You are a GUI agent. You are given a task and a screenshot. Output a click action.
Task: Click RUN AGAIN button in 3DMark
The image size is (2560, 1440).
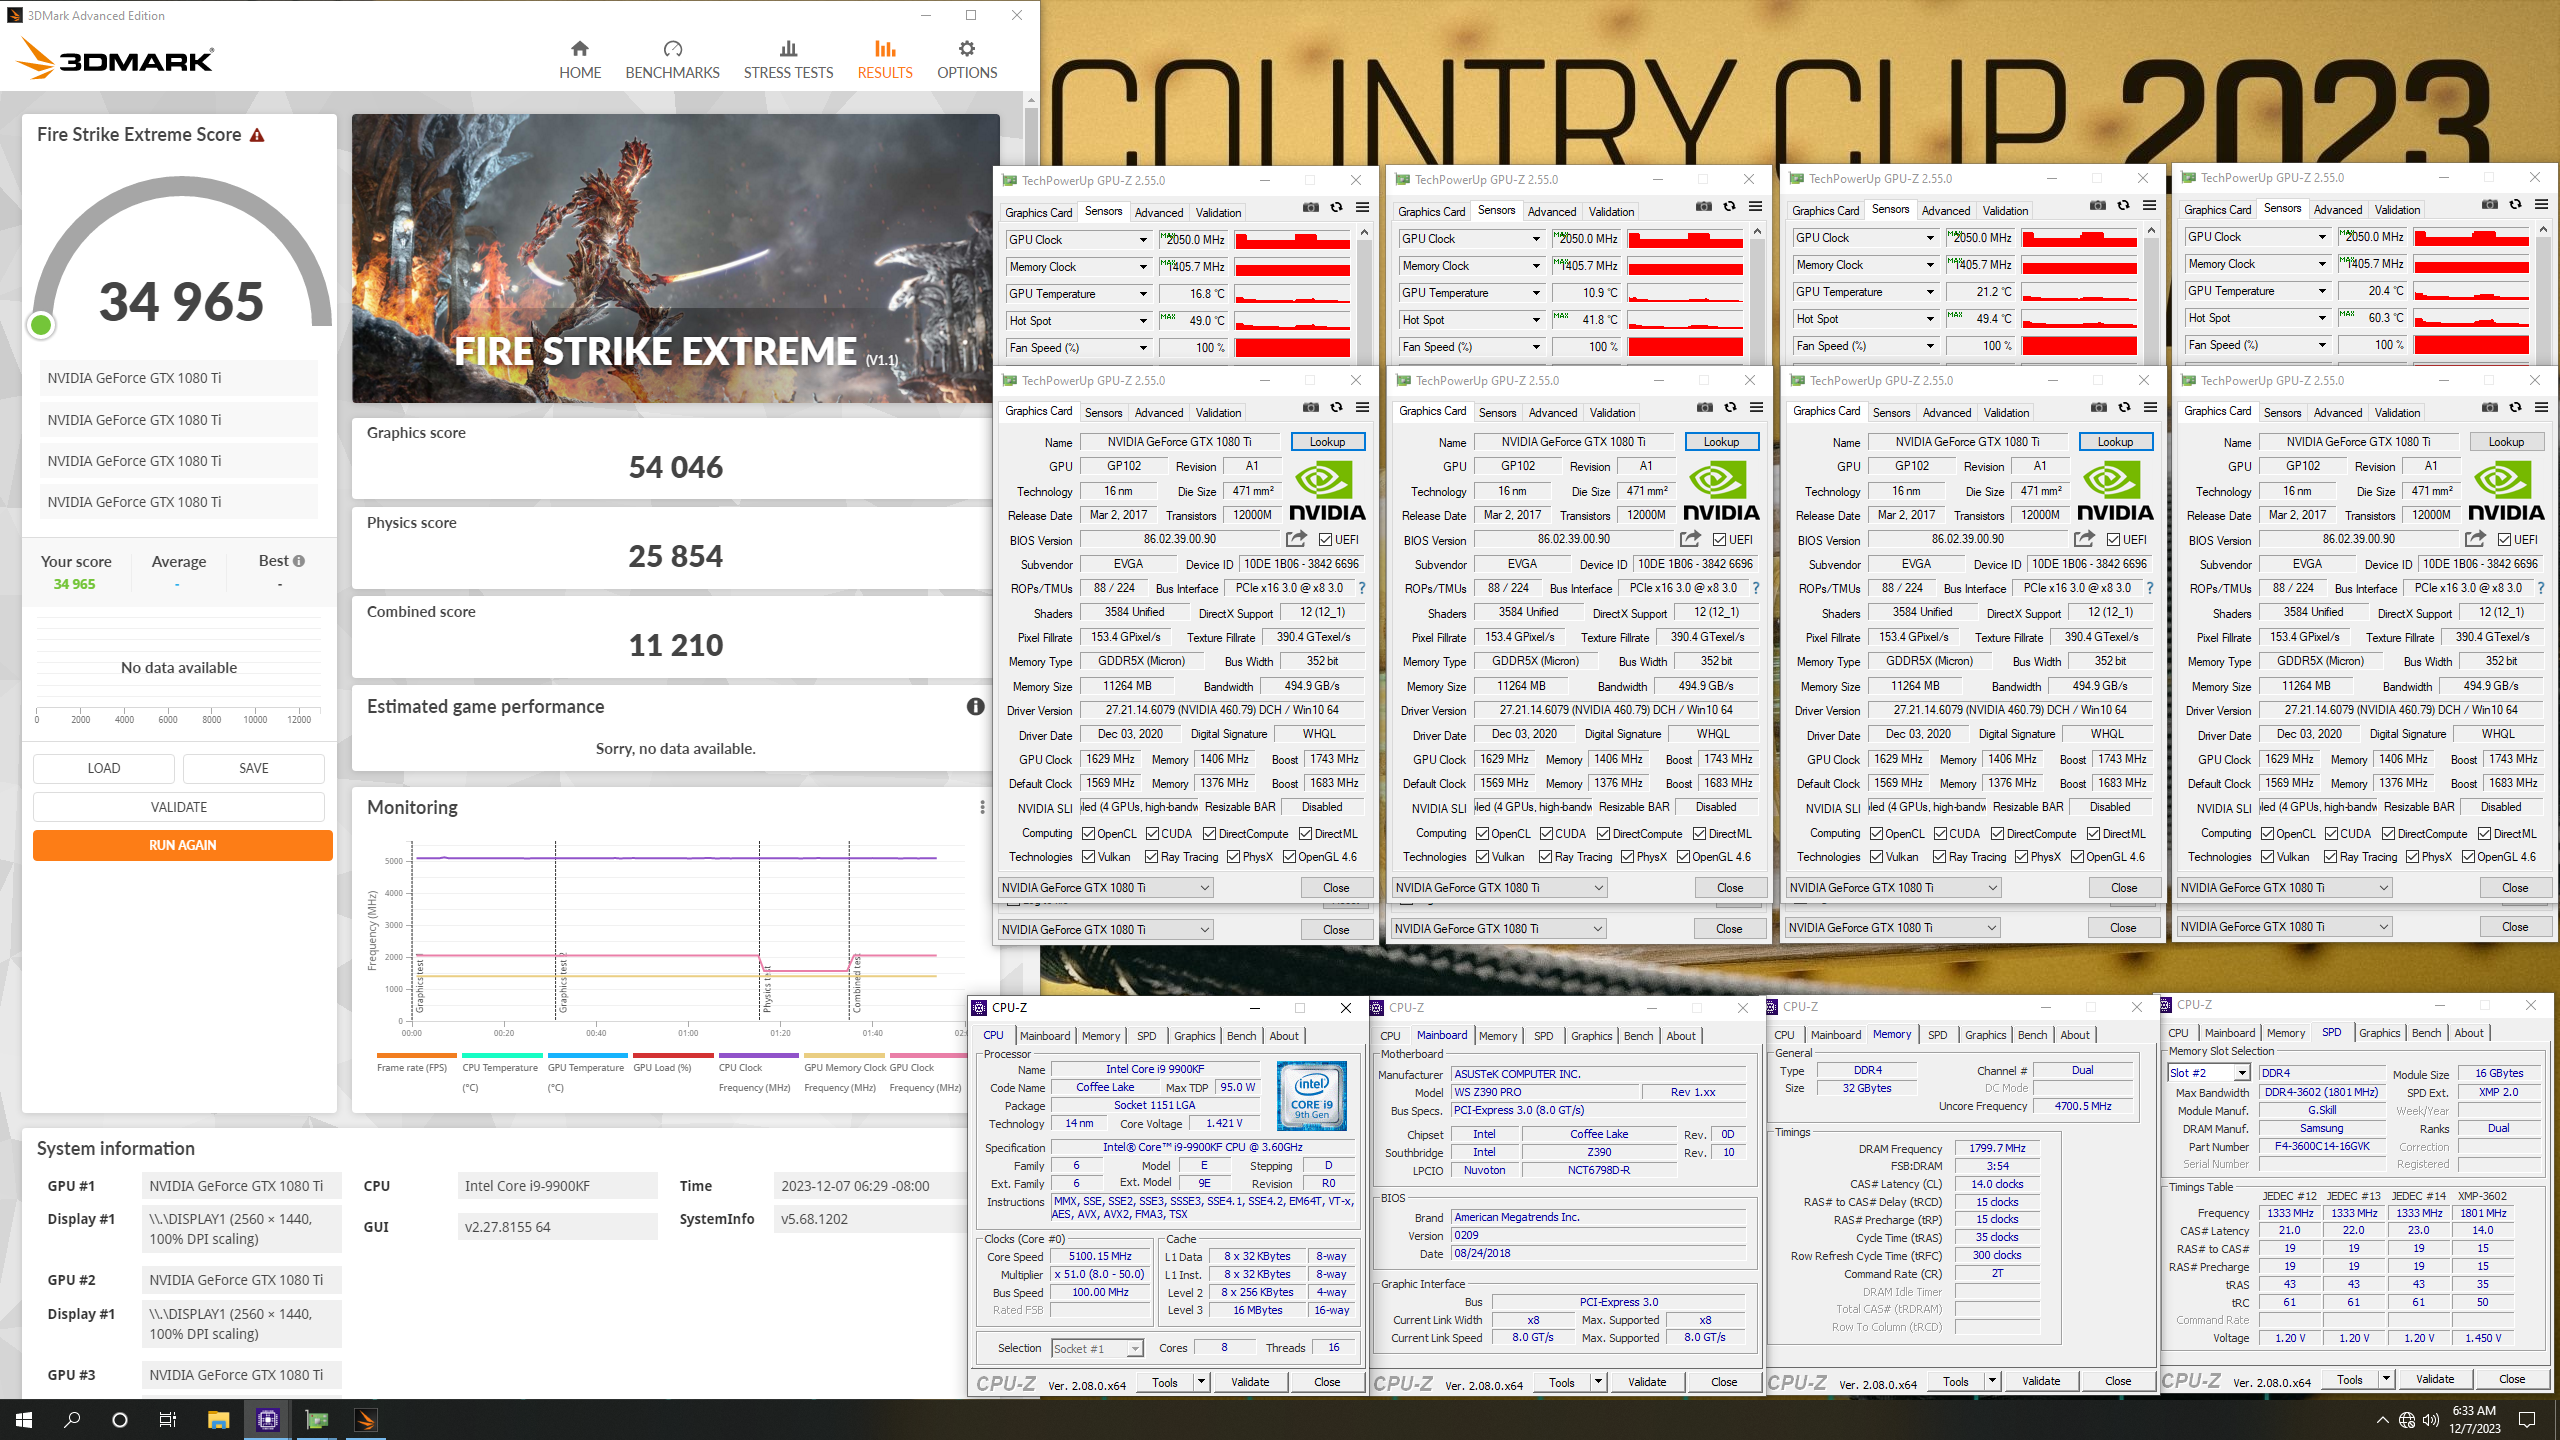(x=182, y=845)
